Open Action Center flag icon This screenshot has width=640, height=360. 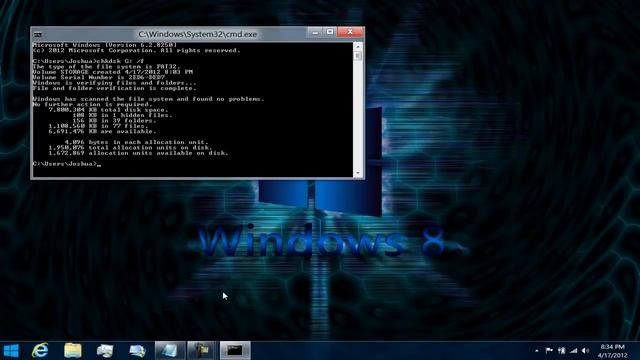click(549, 351)
